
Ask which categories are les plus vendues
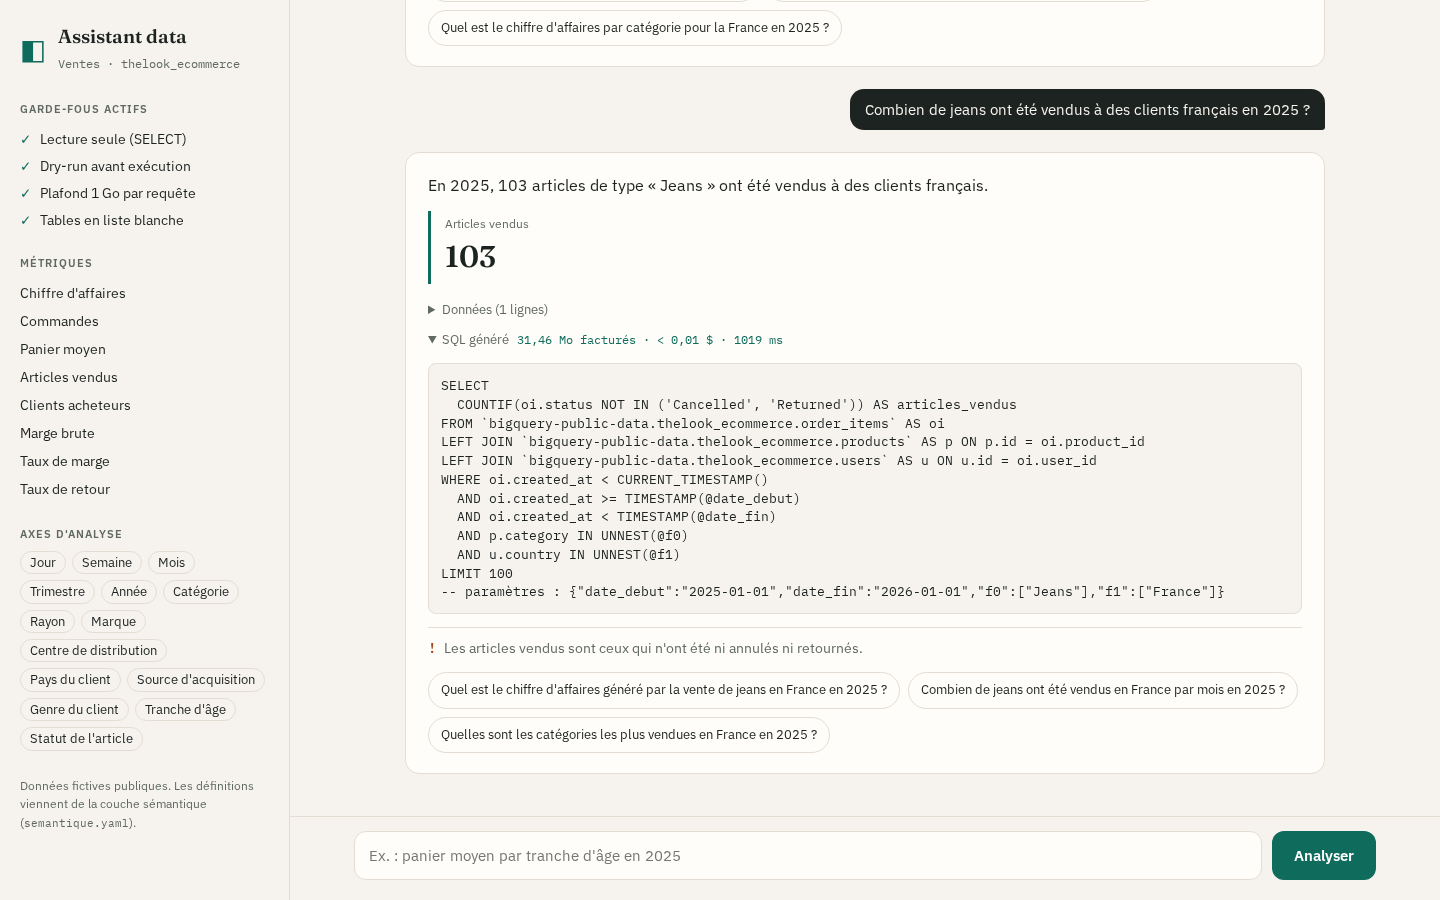point(629,735)
